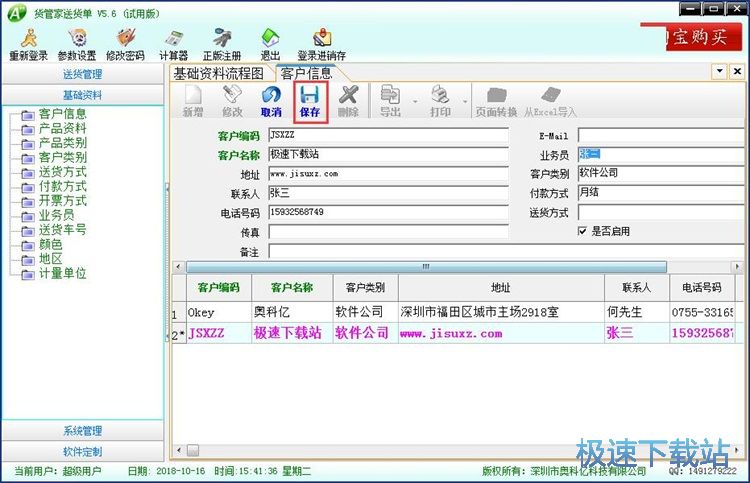Click the 退出 exit icon
750x483 pixels.
point(270,44)
